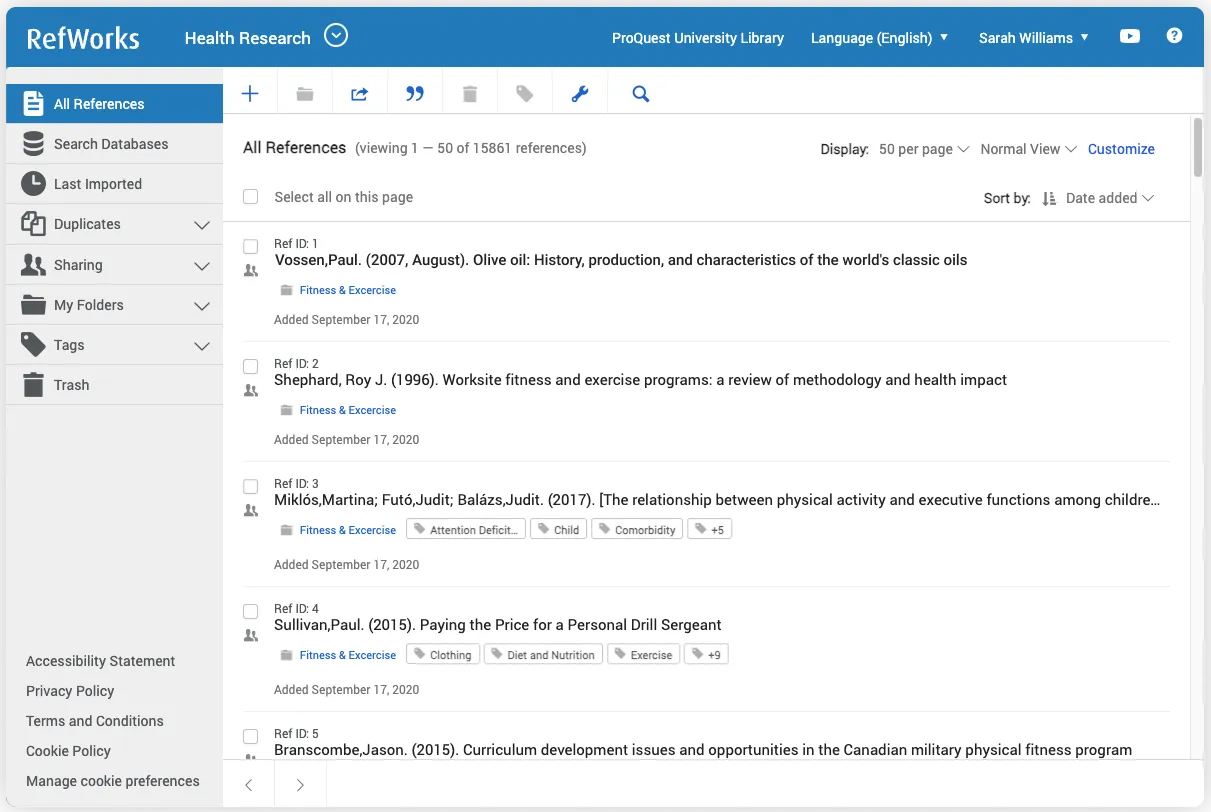Click the Share export arrow icon
Viewport: 1211px width, 812px height.
359,94
